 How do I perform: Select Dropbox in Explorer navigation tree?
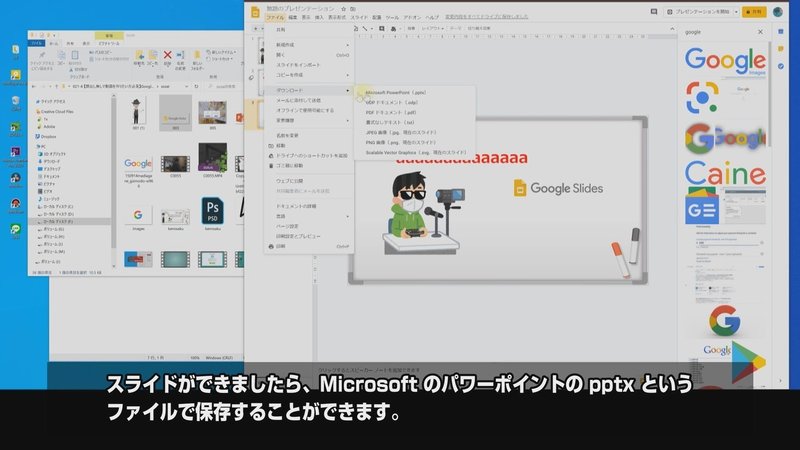46,137
